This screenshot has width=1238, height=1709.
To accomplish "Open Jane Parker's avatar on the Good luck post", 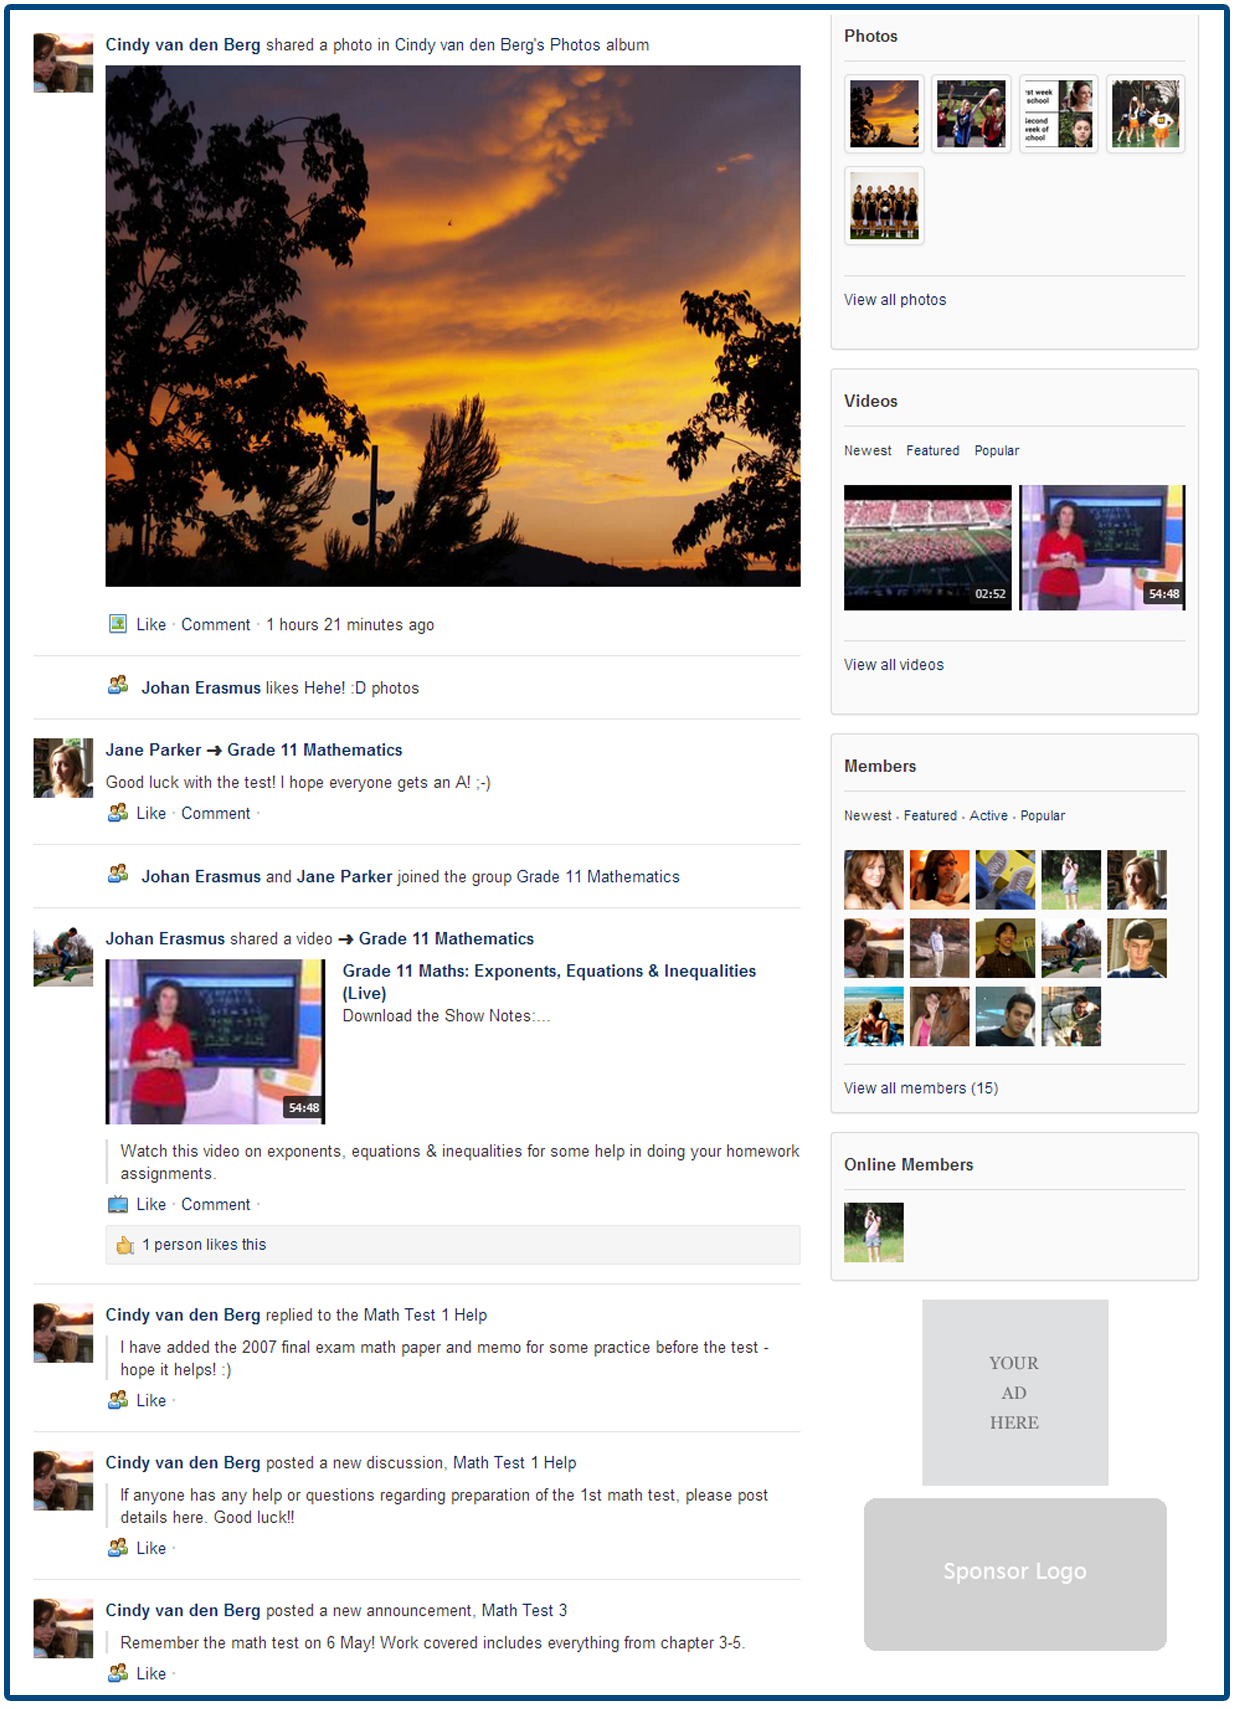I will (x=63, y=768).
